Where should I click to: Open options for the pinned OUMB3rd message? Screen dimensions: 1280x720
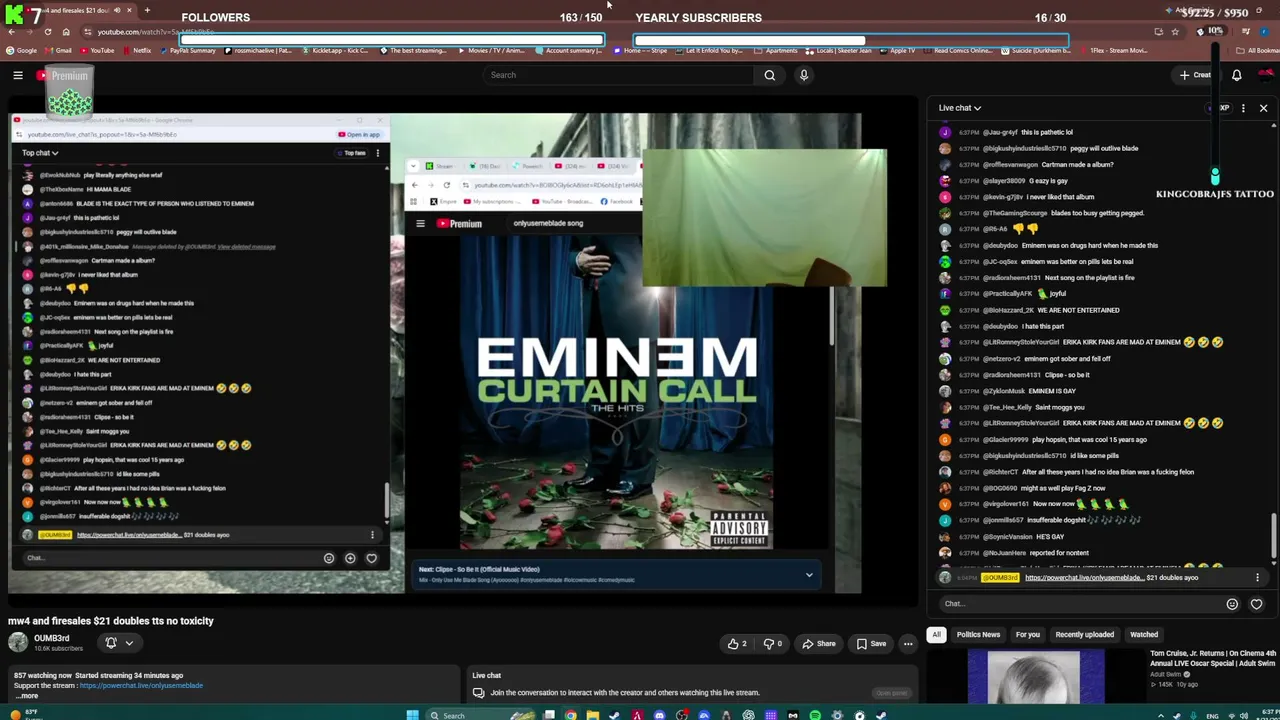1257,577
